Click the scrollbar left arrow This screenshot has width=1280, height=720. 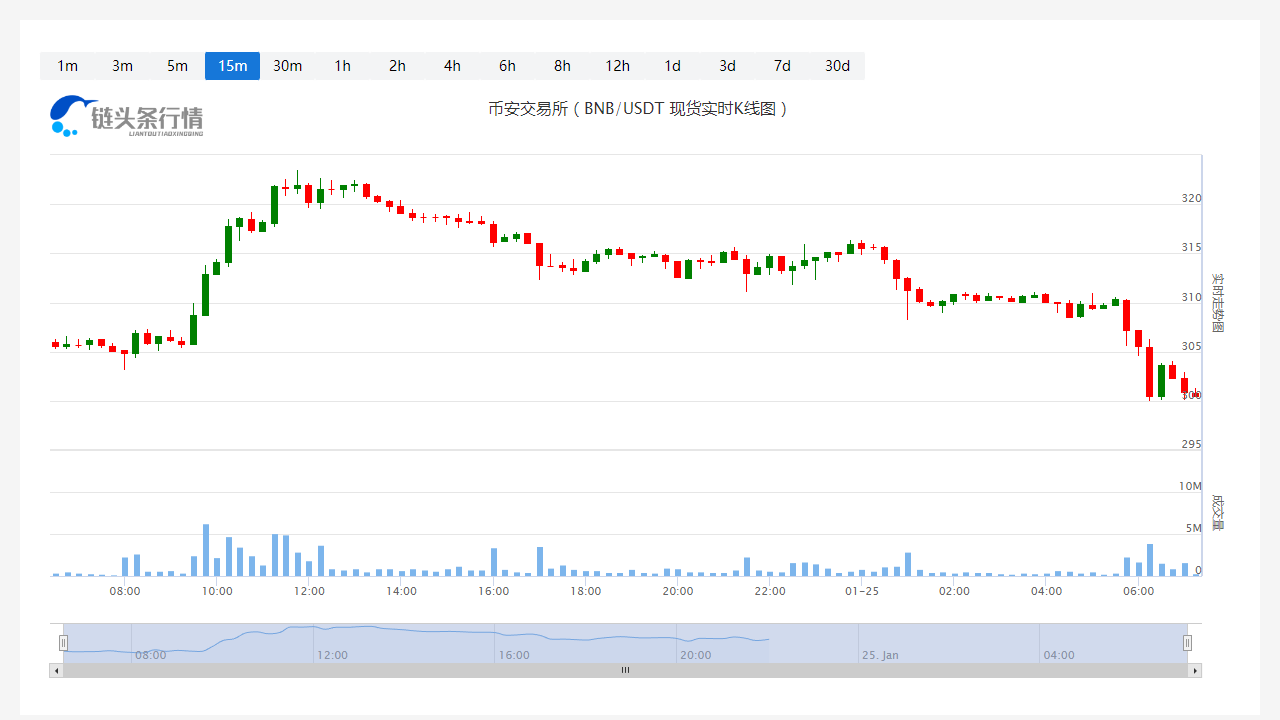tap(56, 670)
